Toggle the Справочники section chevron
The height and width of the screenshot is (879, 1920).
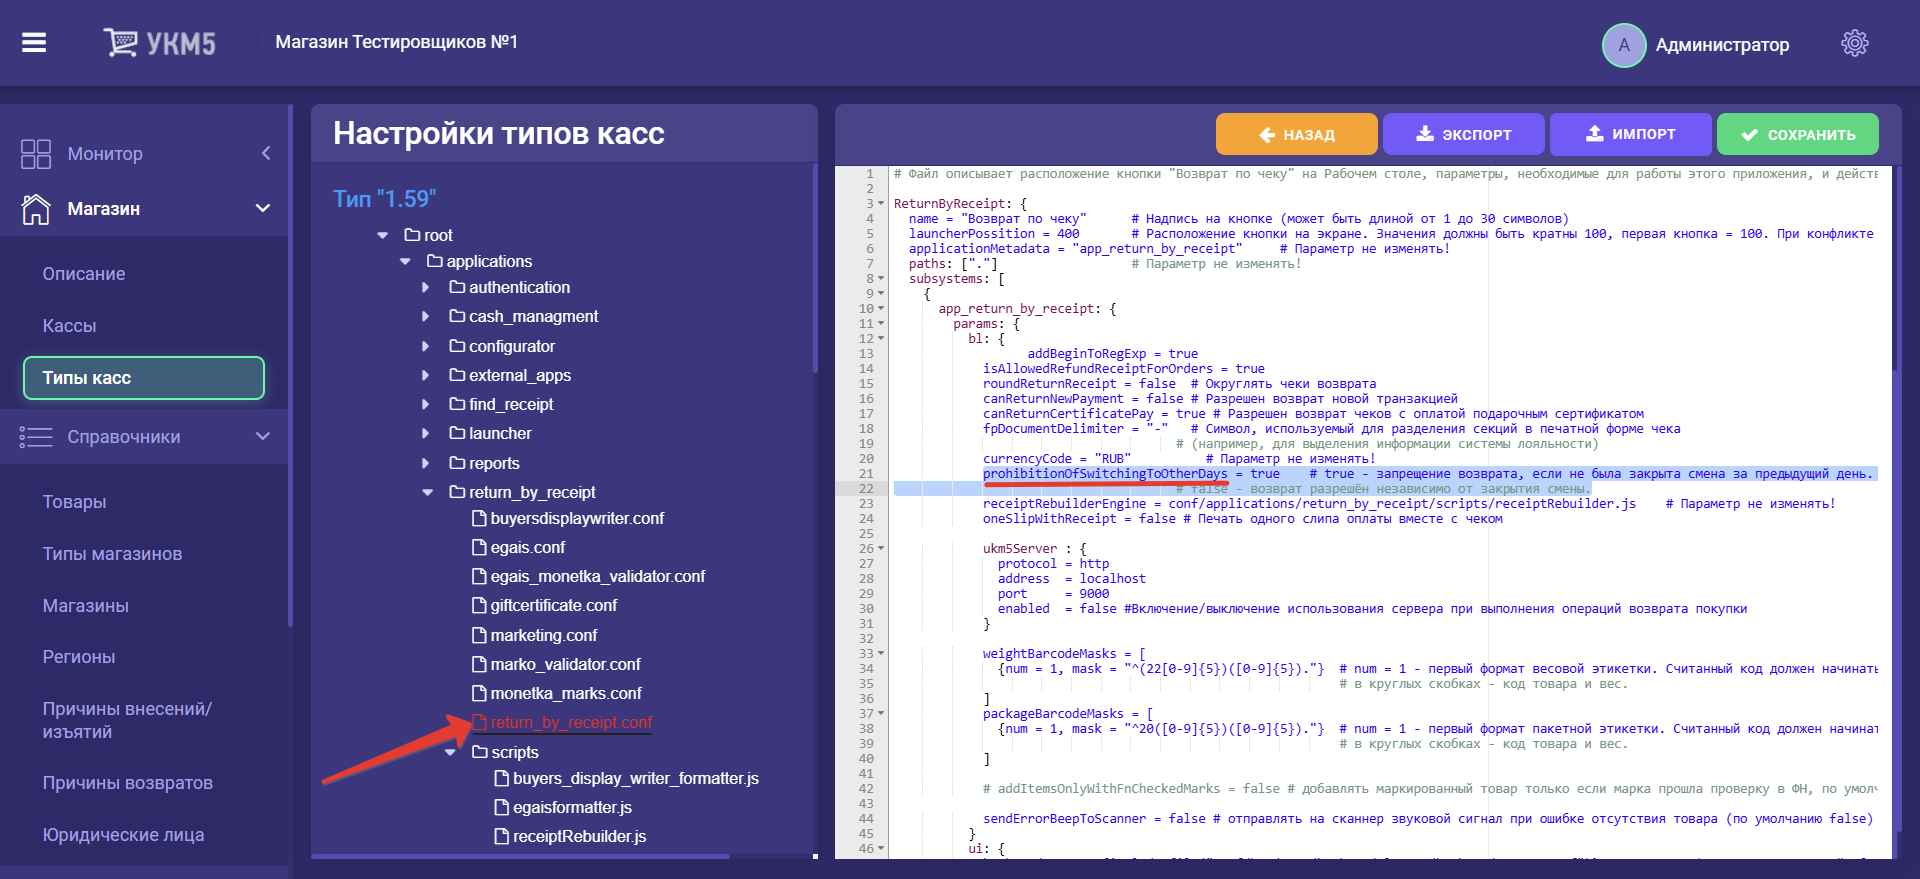tap(263, 436)
